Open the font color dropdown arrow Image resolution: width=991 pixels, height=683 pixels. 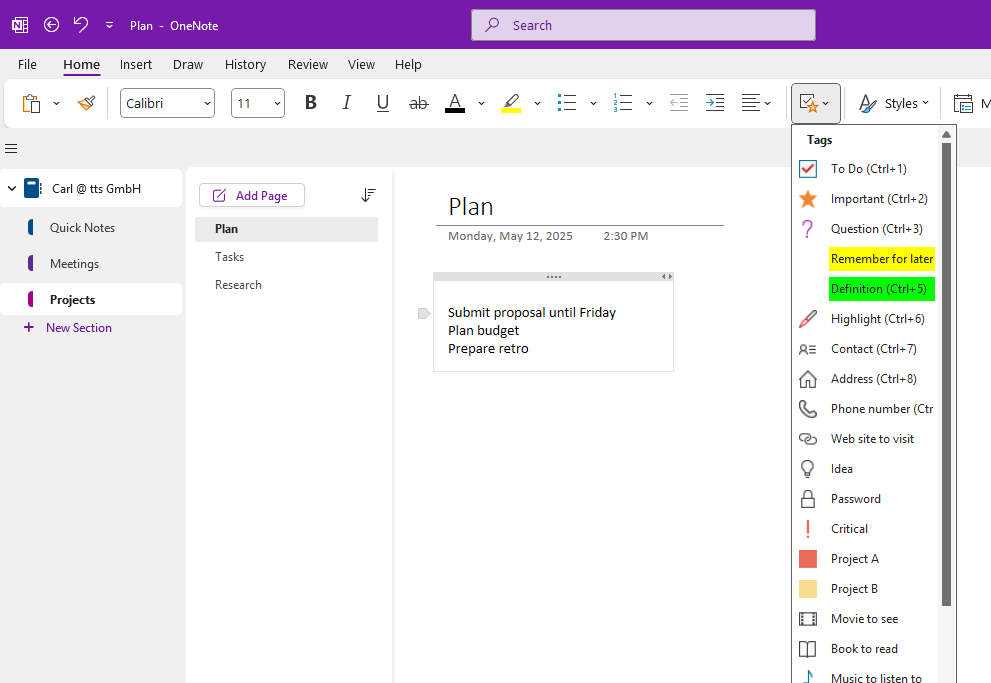(481, 103)
